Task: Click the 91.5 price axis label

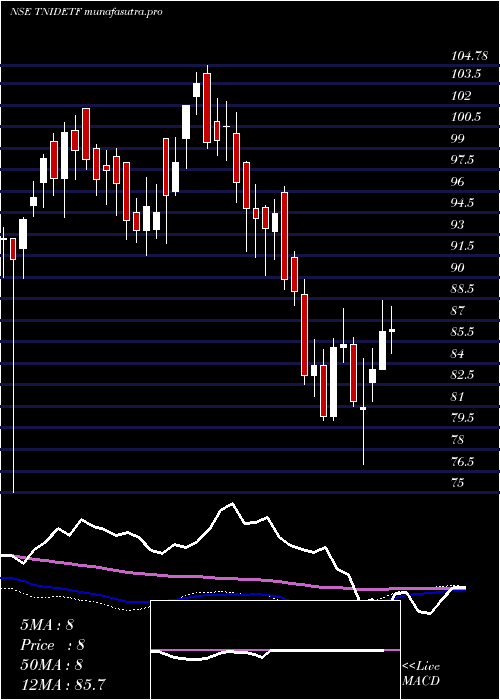Action: coord(463,246)
